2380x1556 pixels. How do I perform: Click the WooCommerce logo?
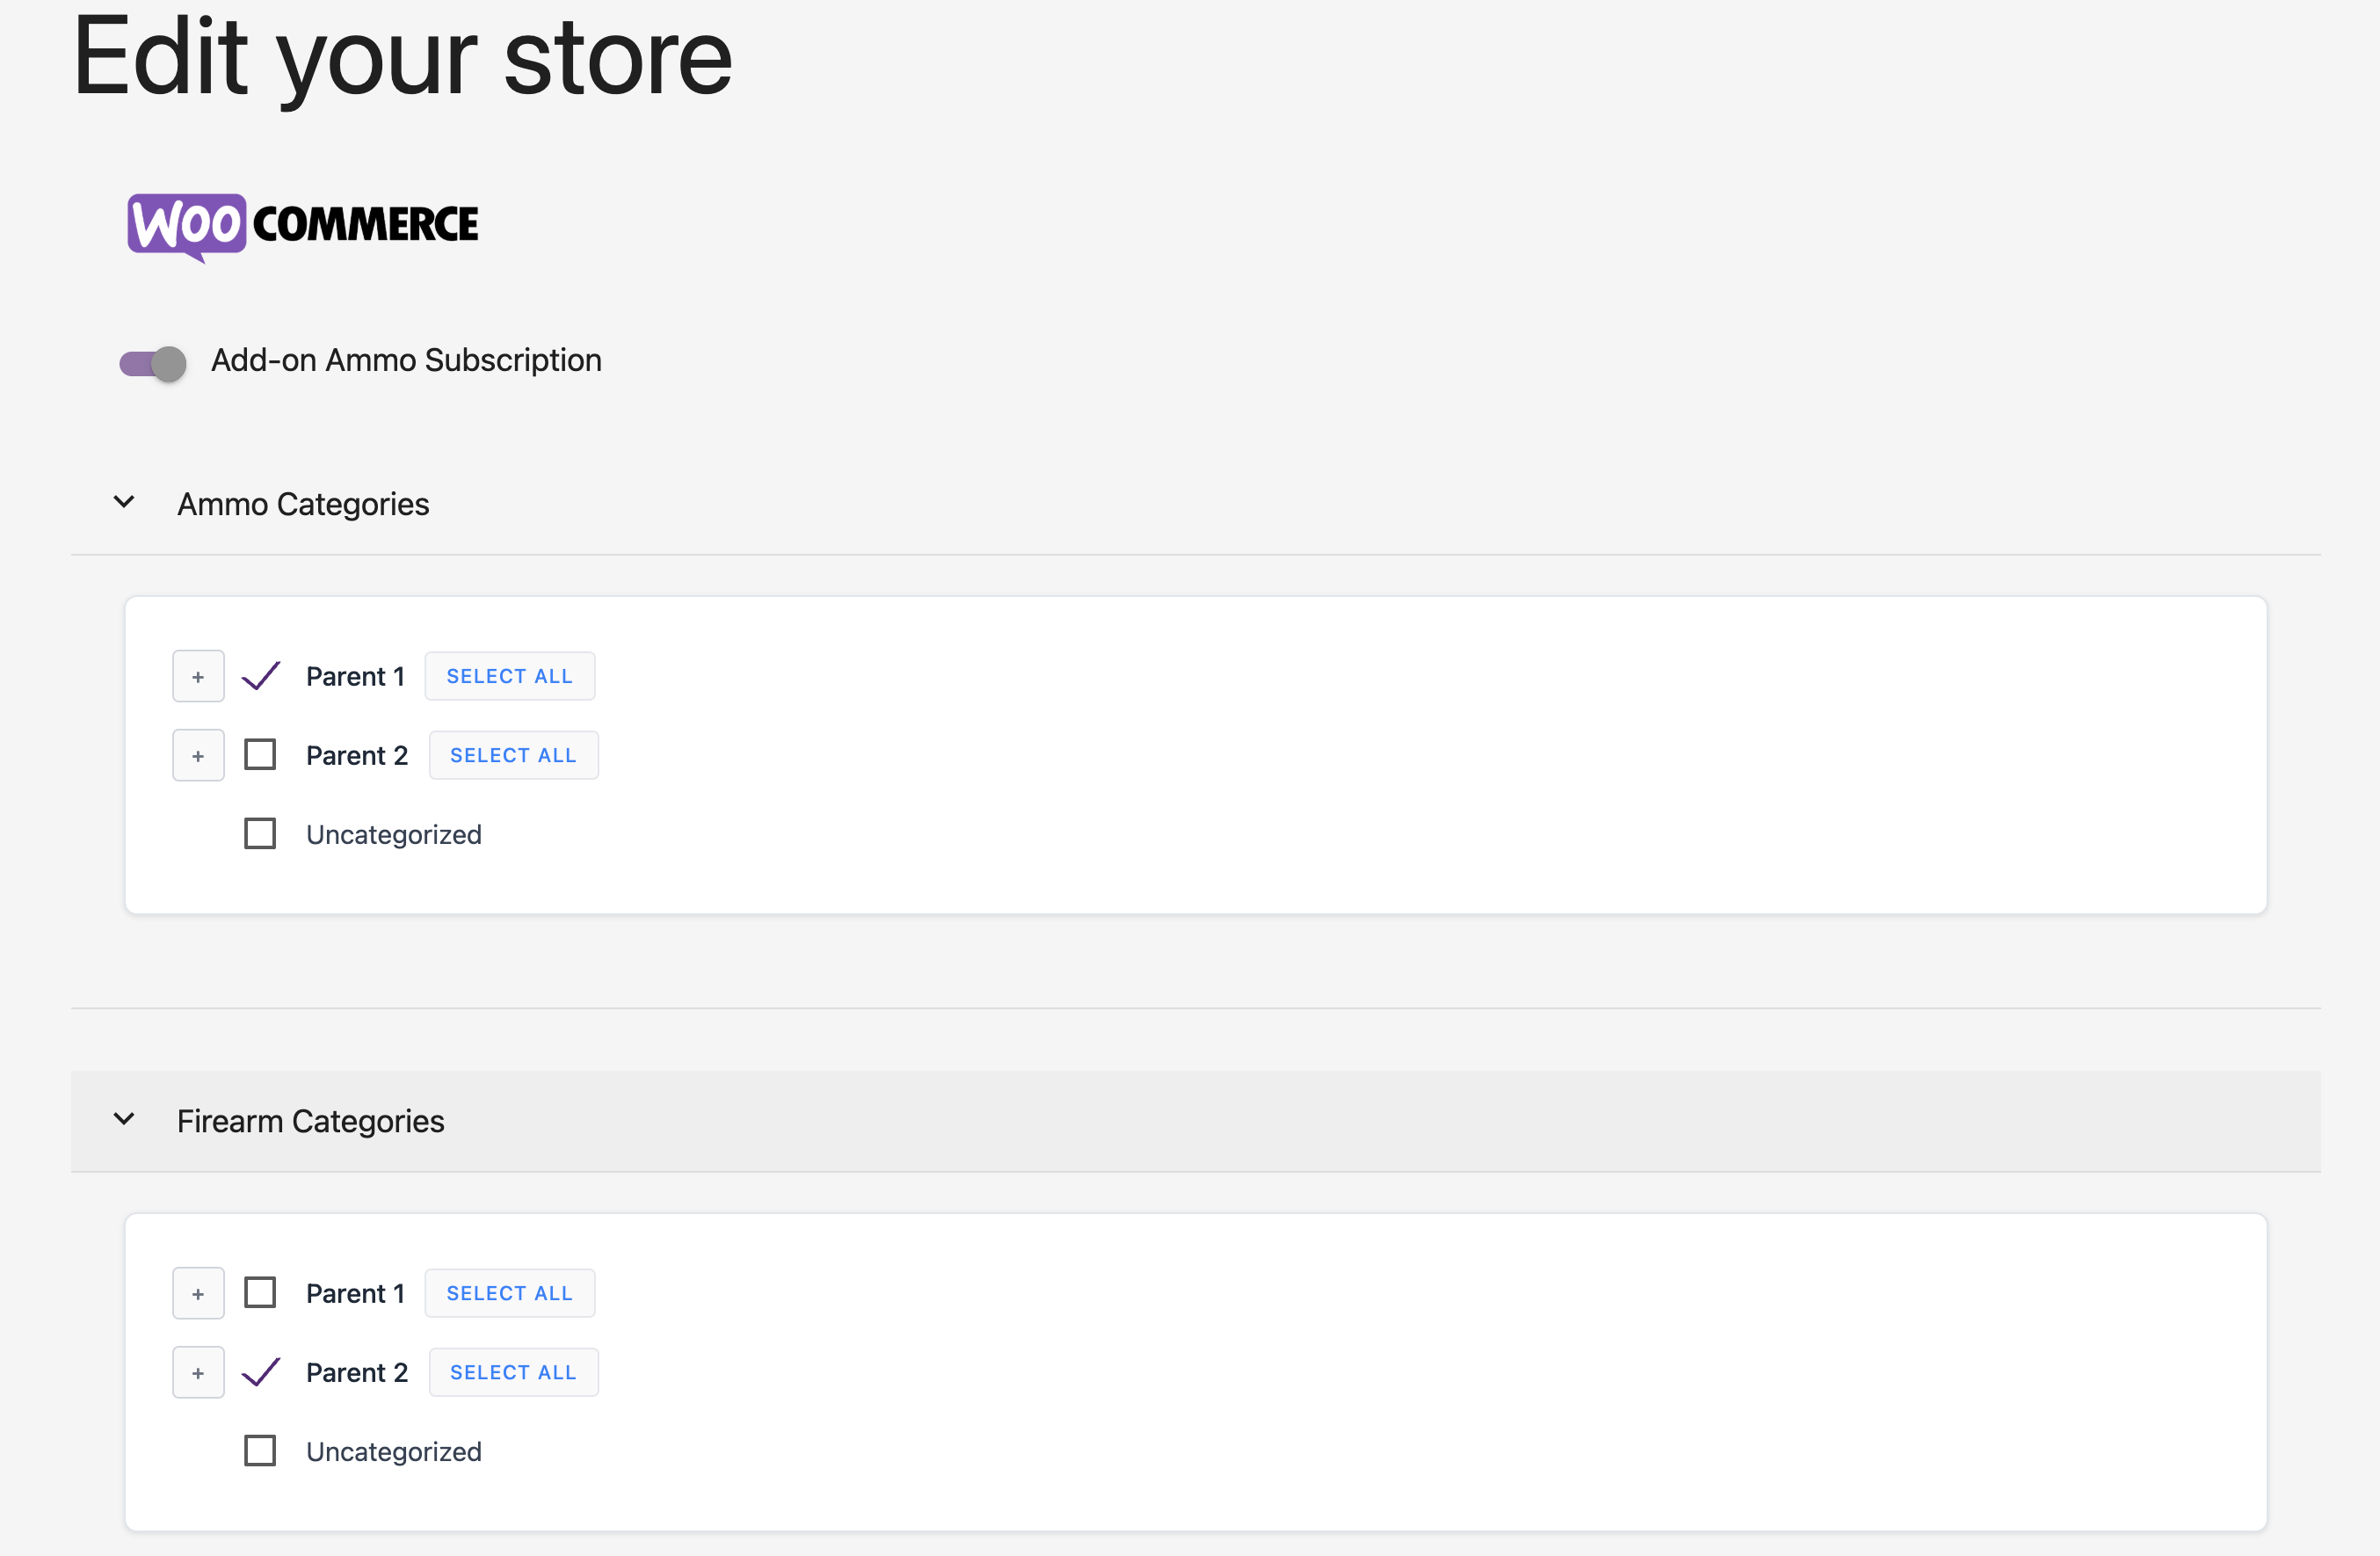tap(303, 225)
